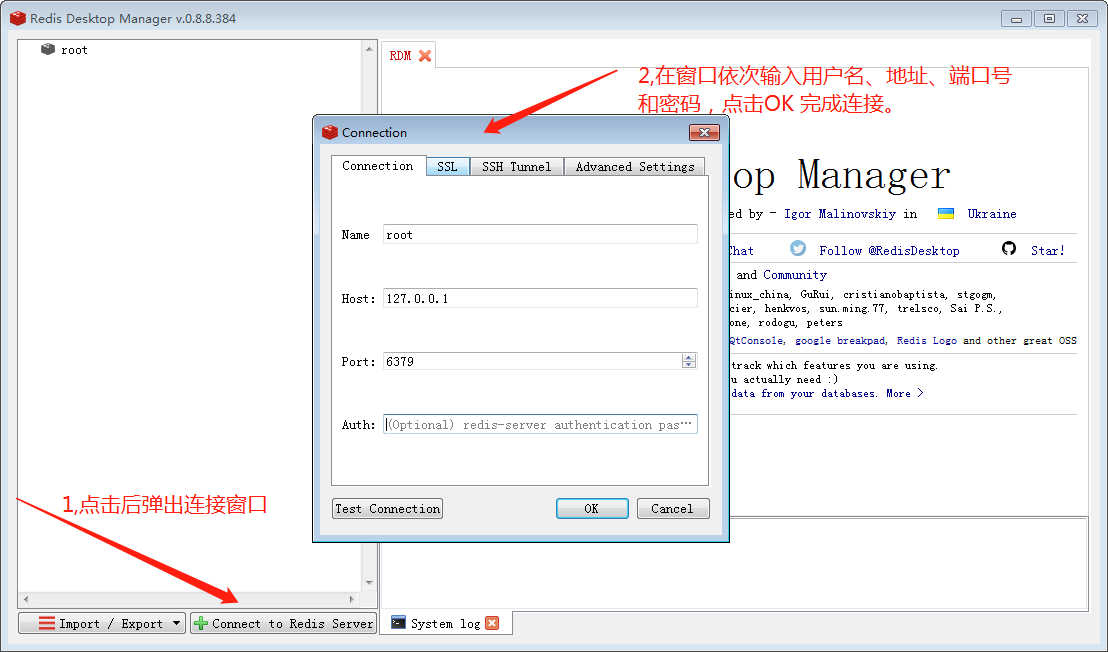Click the Twitter bird icon
The height and width of the screenshot is (652, 1108).
(798, 249)
